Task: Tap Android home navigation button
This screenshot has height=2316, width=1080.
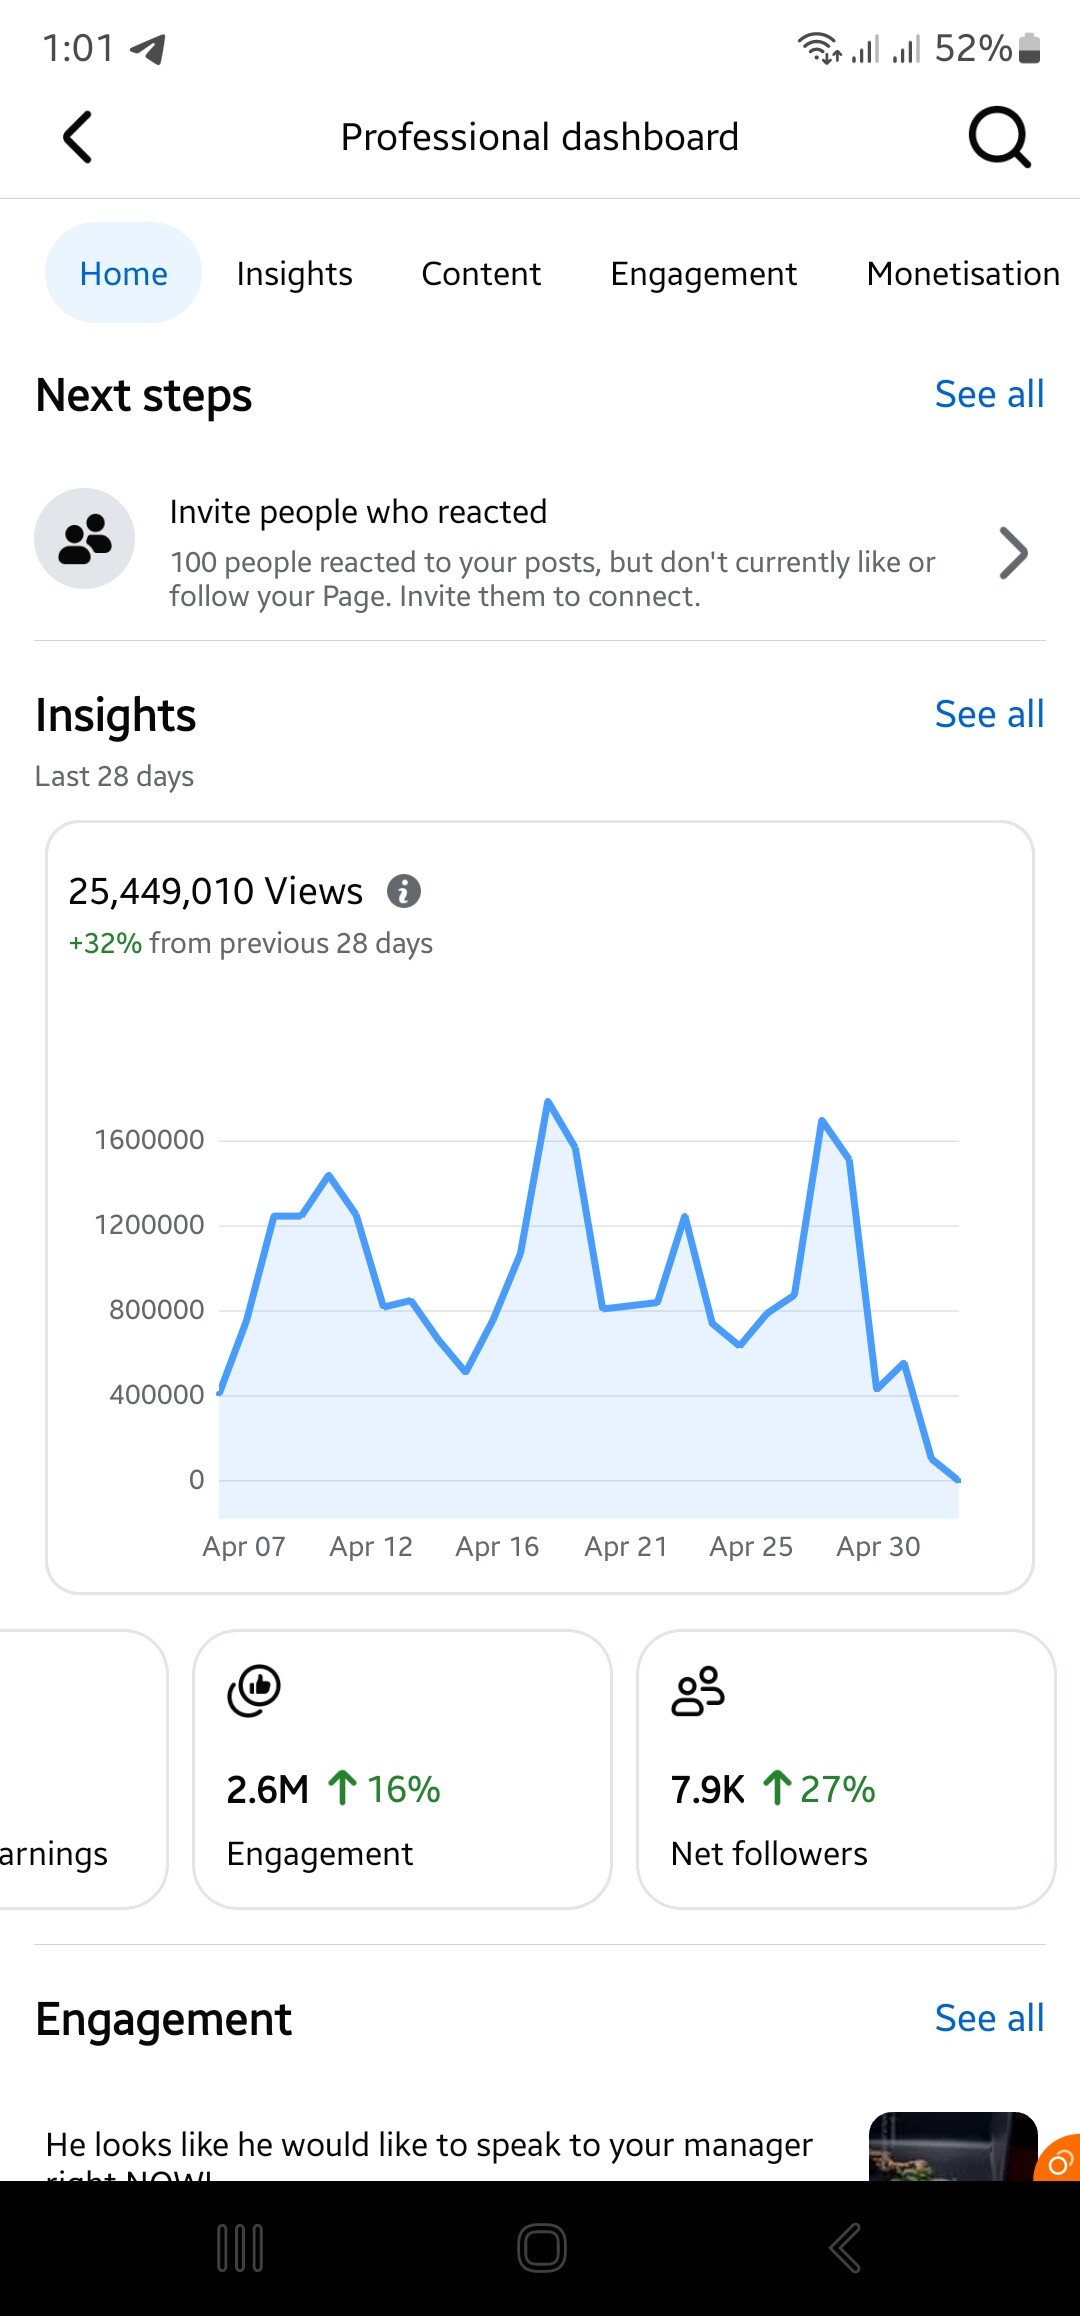Action: coord(541,2248)
